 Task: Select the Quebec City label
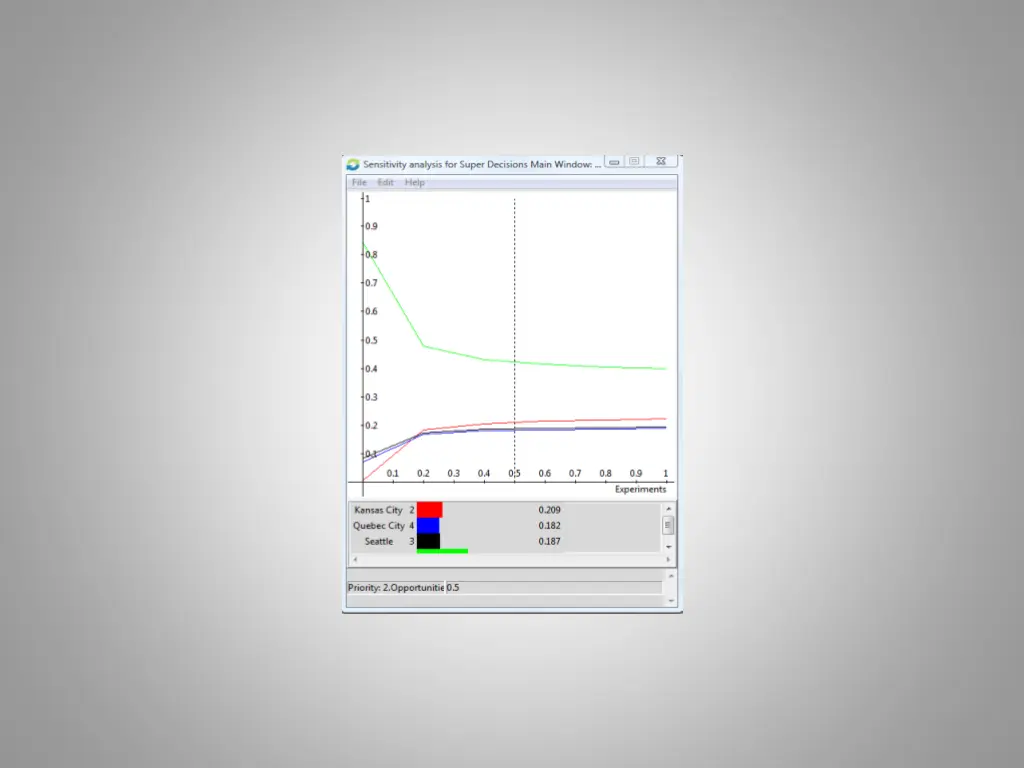[378, 526]
